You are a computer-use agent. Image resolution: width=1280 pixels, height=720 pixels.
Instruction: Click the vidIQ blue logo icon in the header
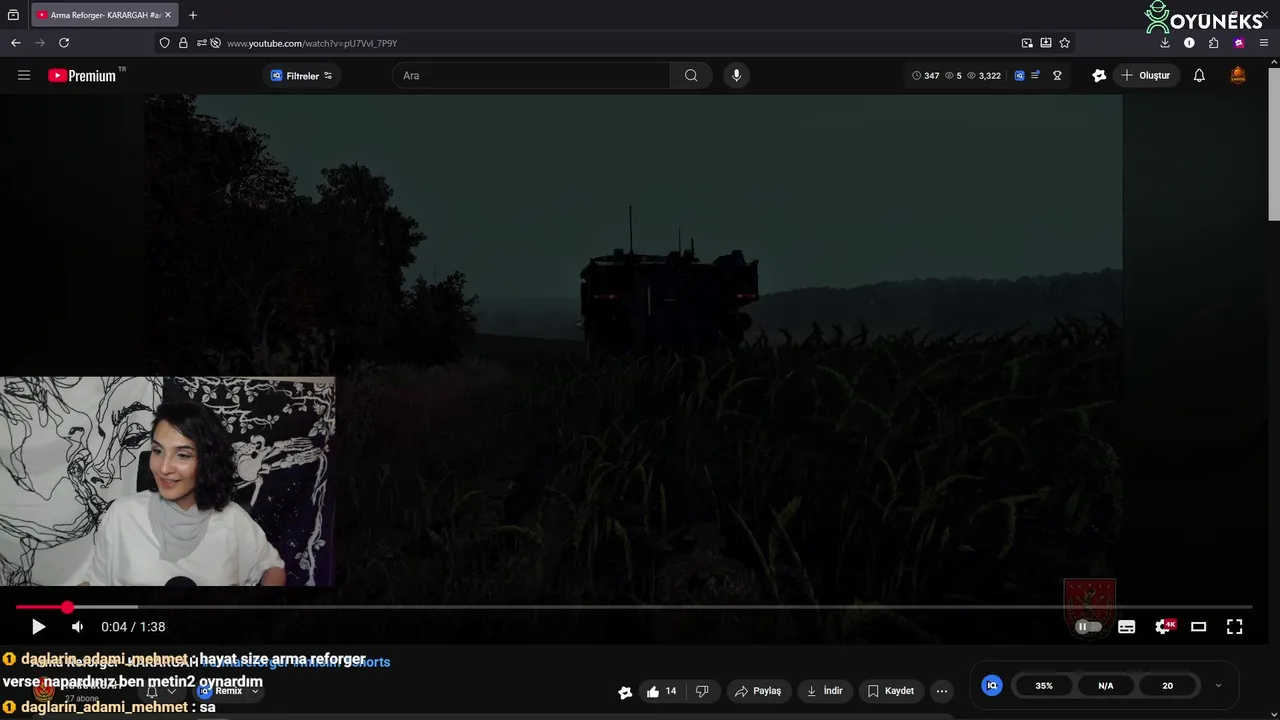tap(1019, 76)
